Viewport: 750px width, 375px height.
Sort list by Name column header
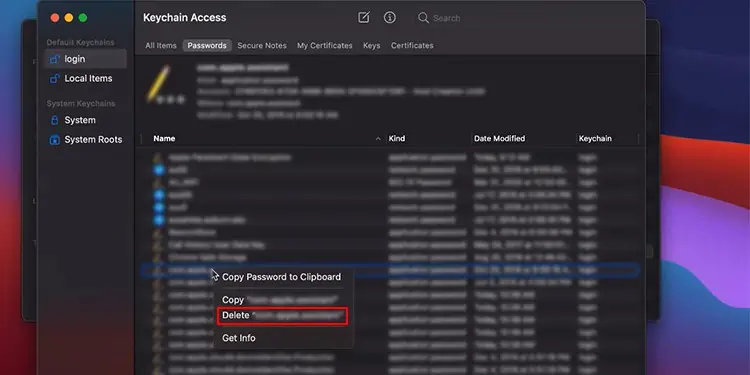pyautogui.click(x=164, y=139)
